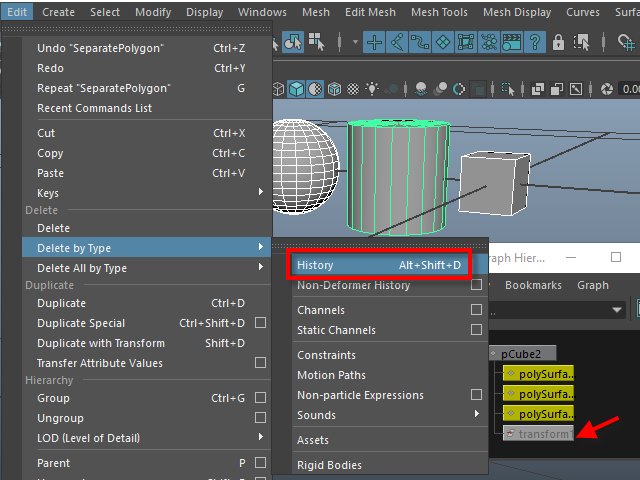Switch viewport to wireframe display

(278, 89)
